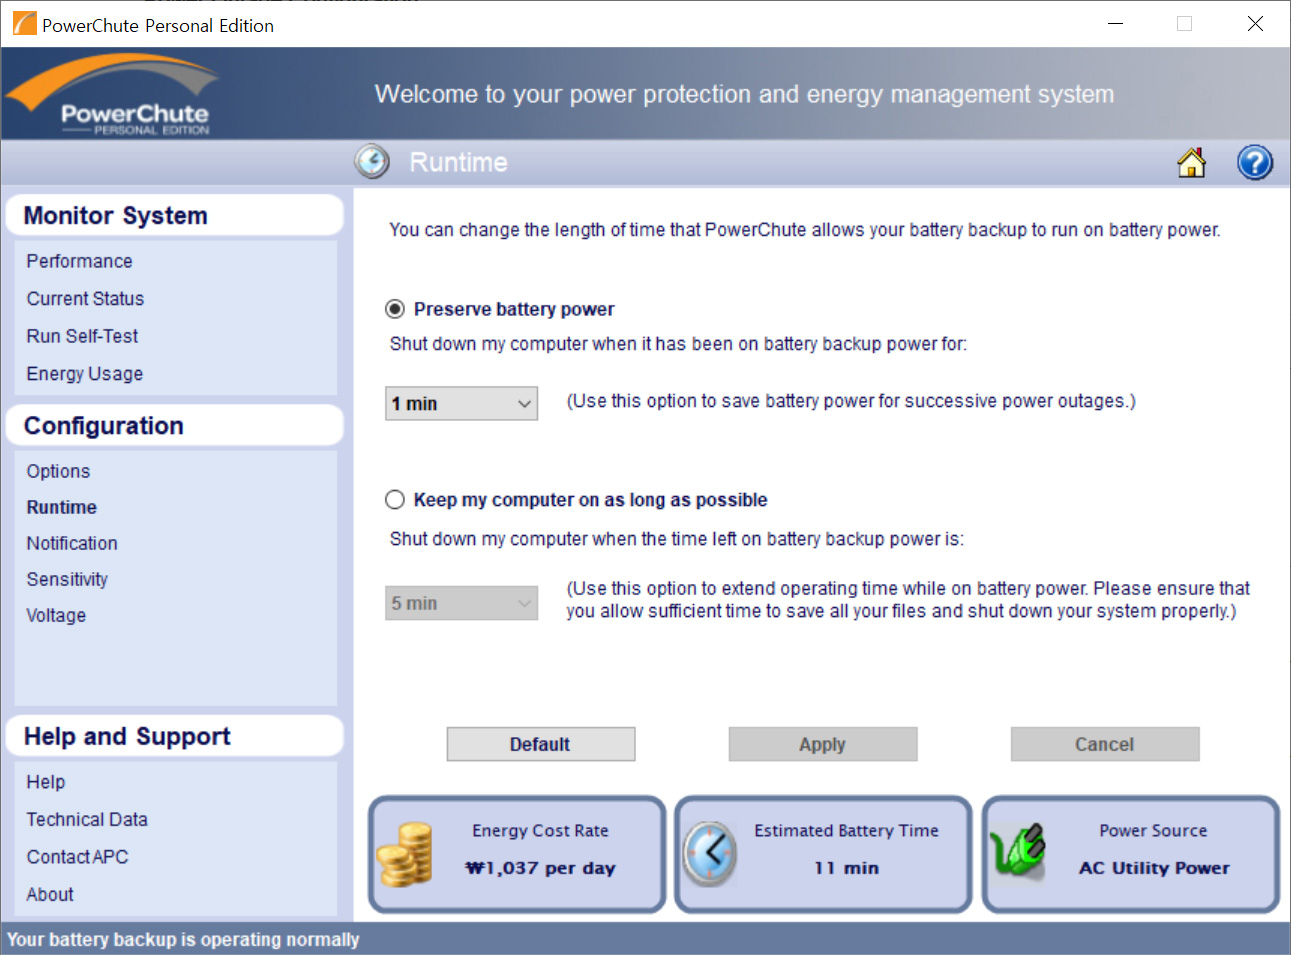1291x955 pixels.
Task: Open Technical Data page
Action: tap(87, 820)
